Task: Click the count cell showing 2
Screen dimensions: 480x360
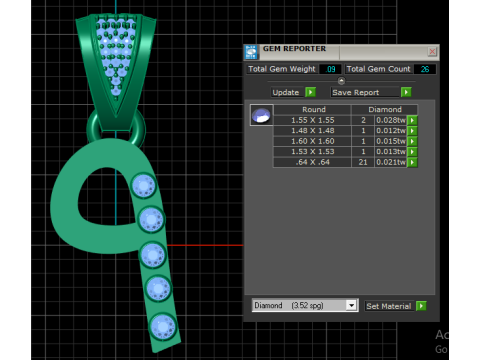Action: click(x=363, y=120)
